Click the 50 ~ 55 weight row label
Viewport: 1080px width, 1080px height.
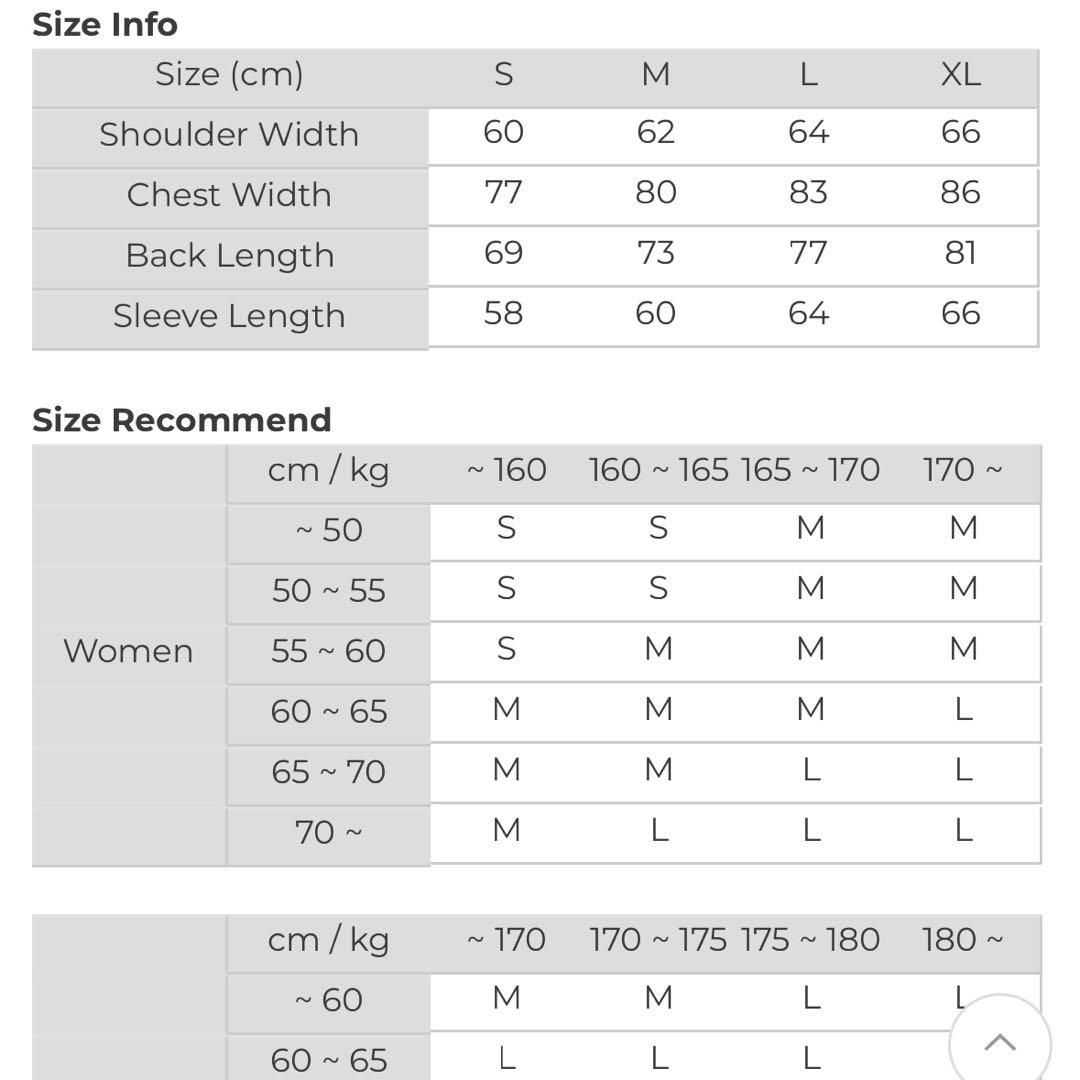328,591
